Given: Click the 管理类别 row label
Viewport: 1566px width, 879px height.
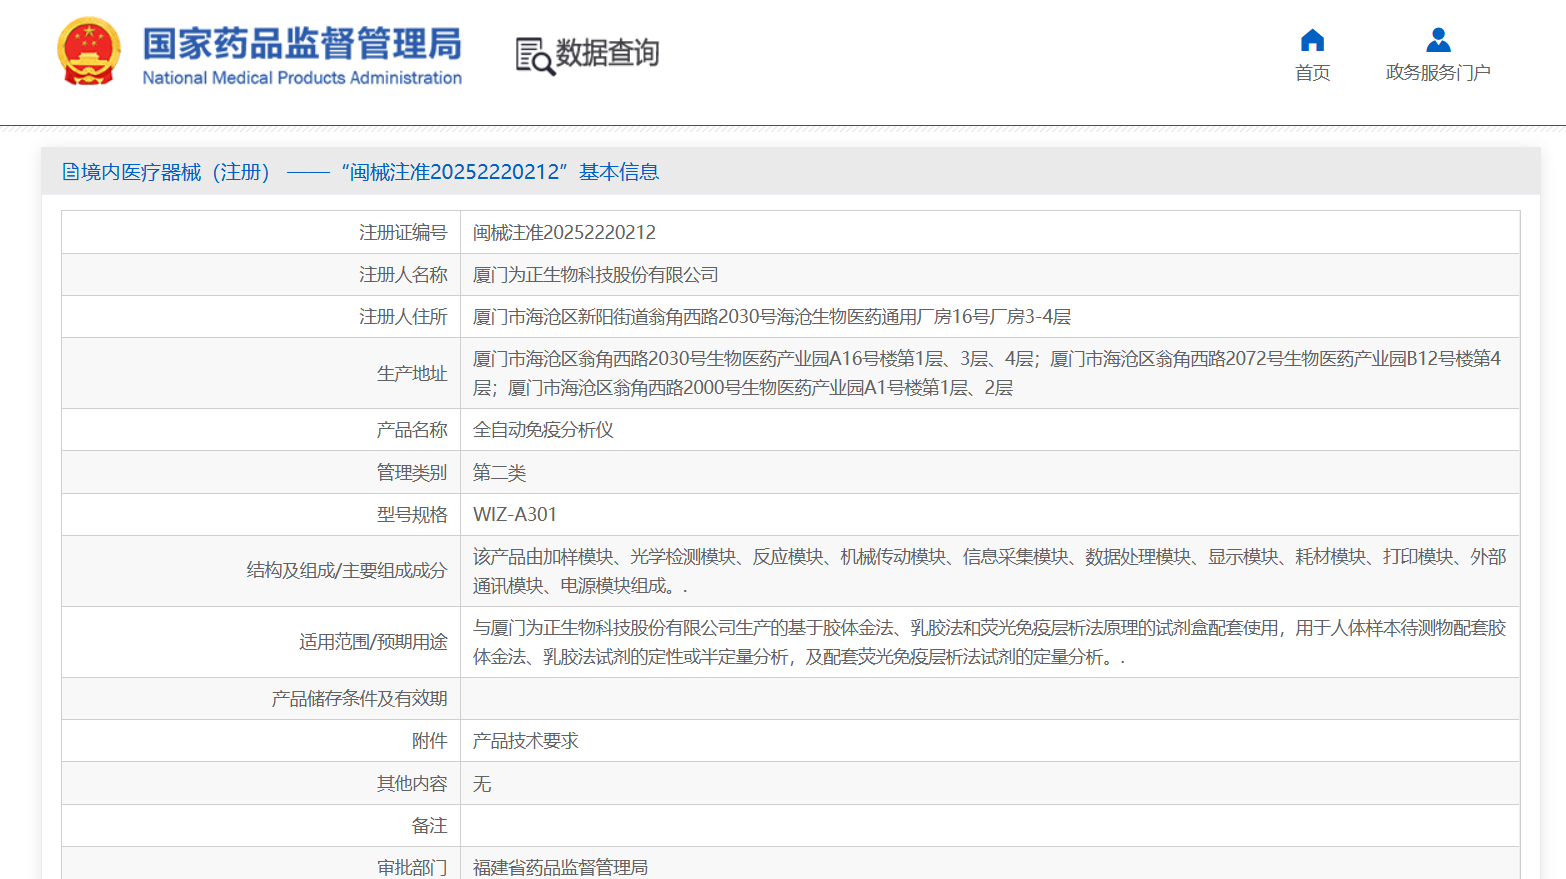Looking at the screenshot, I should [412, 472].
